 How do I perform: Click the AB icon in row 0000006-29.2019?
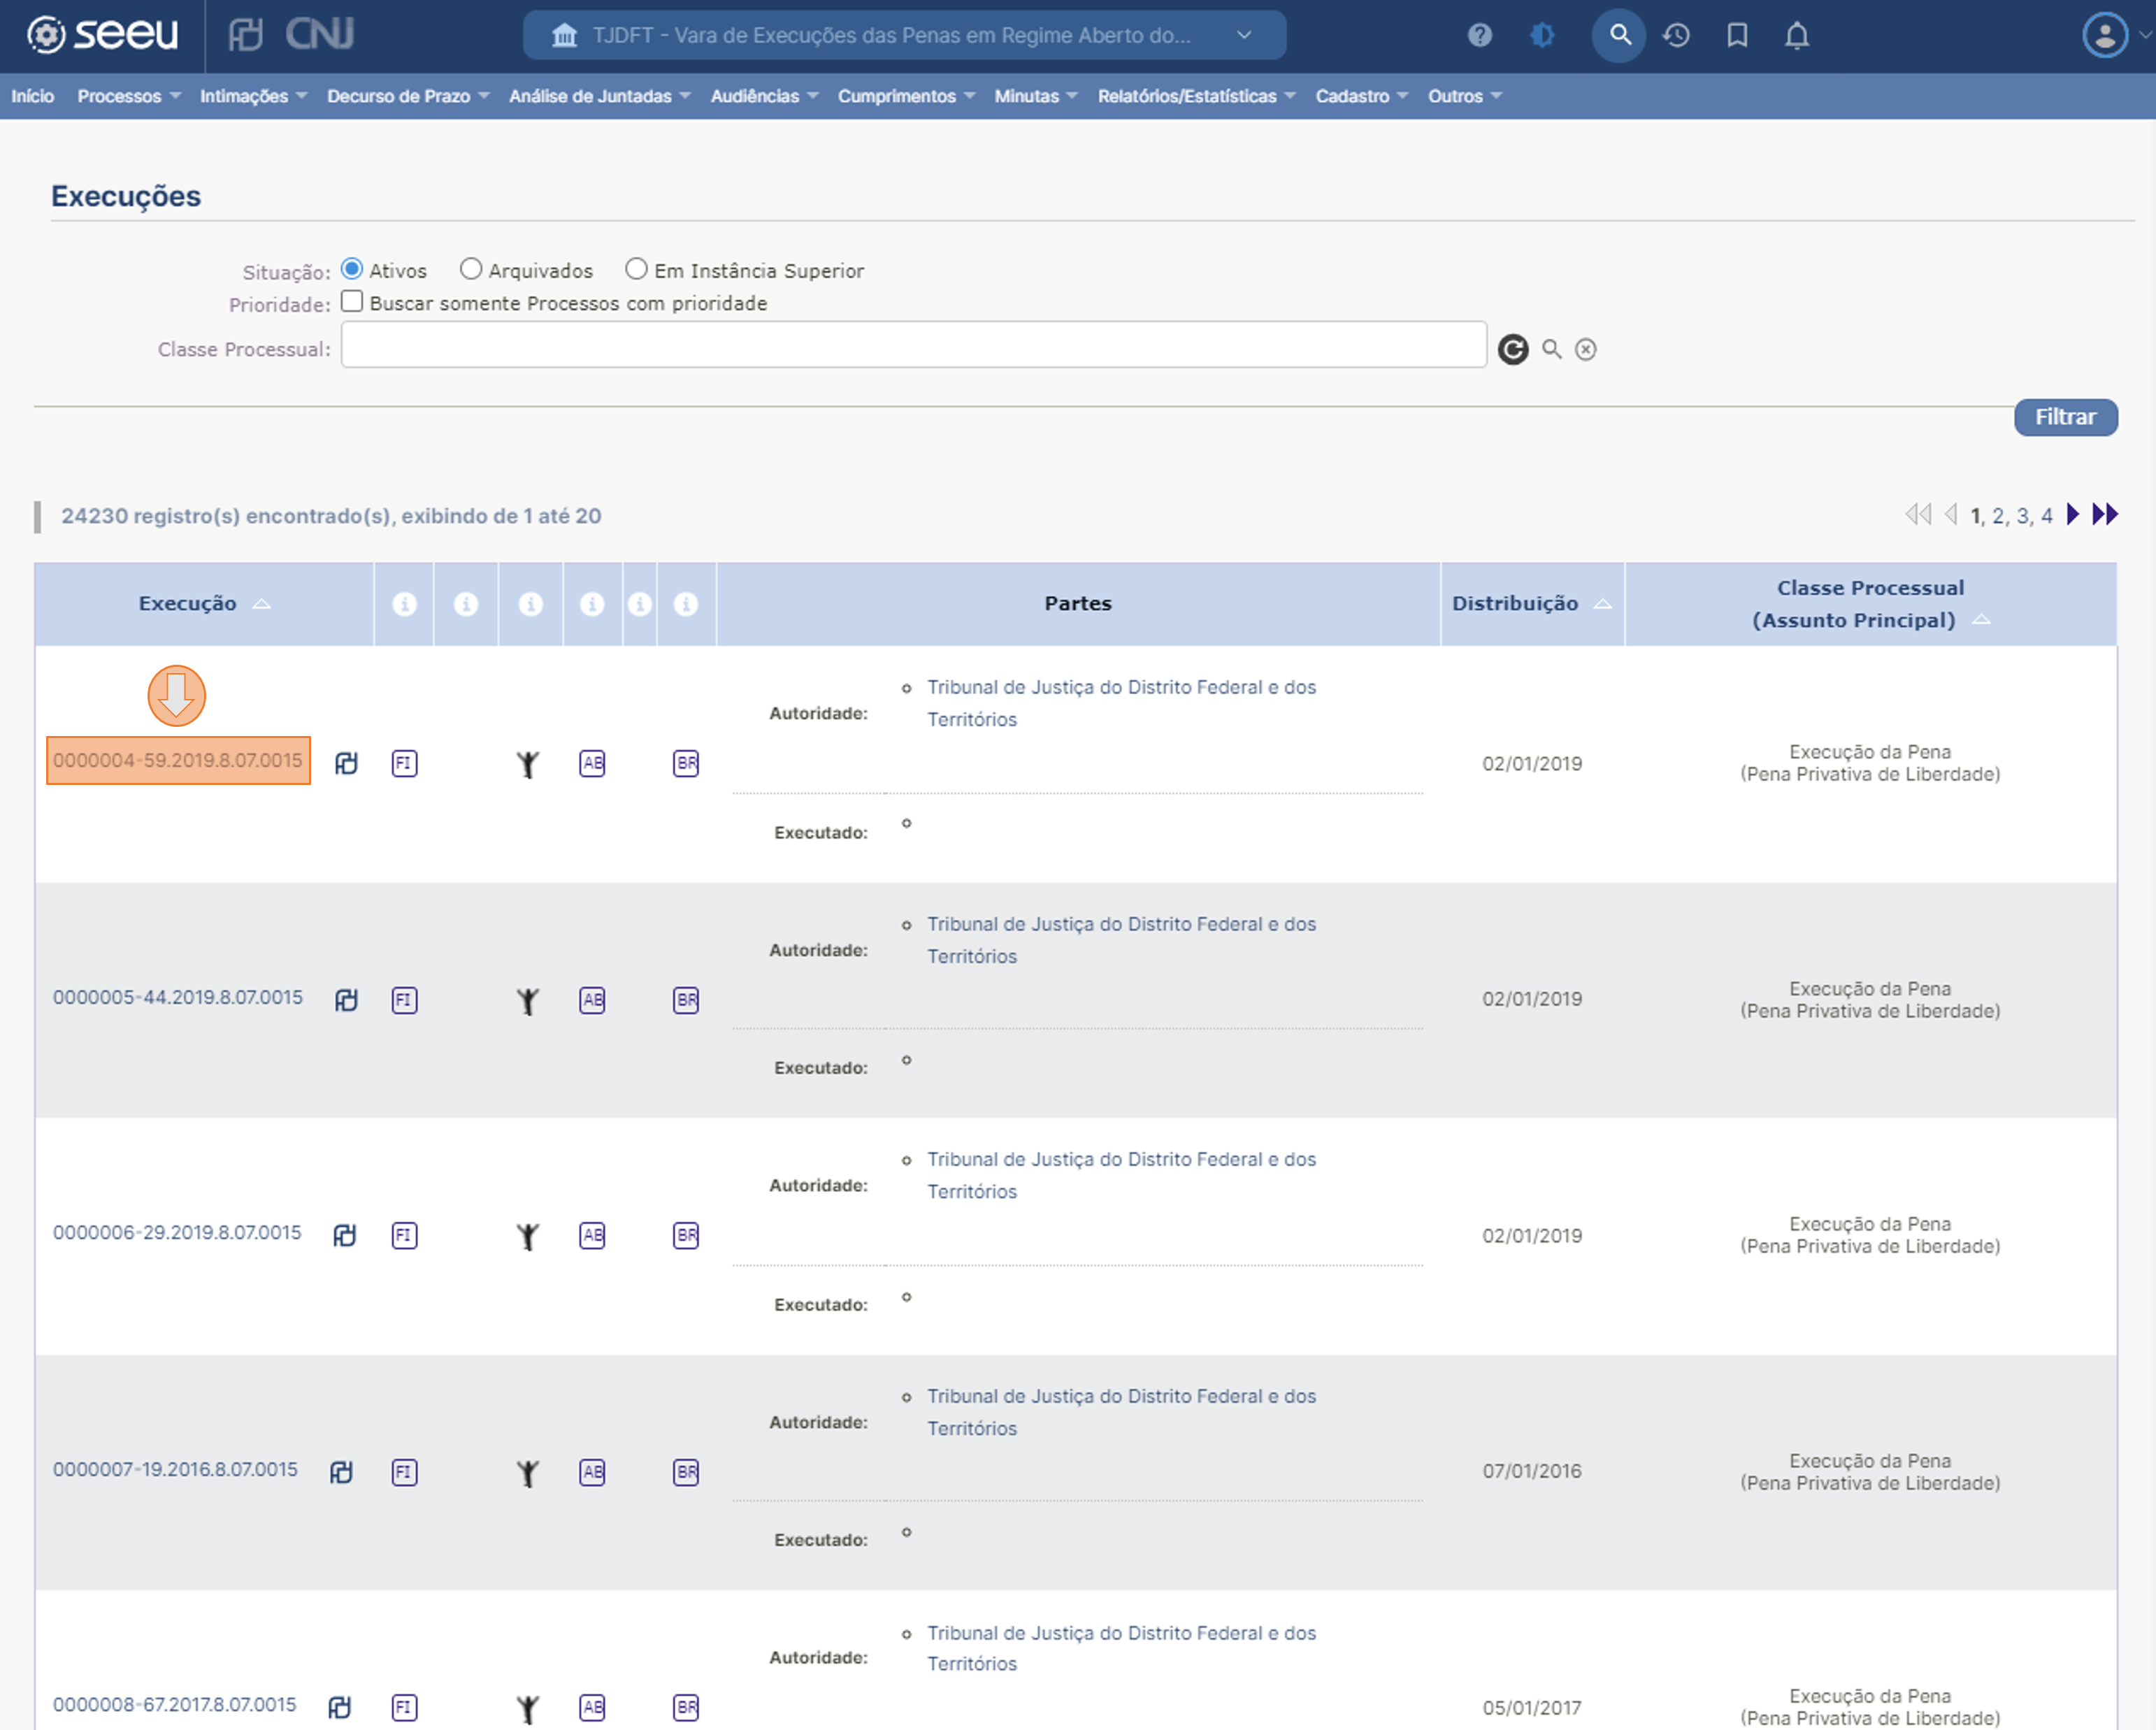(x=592, y=1236)
